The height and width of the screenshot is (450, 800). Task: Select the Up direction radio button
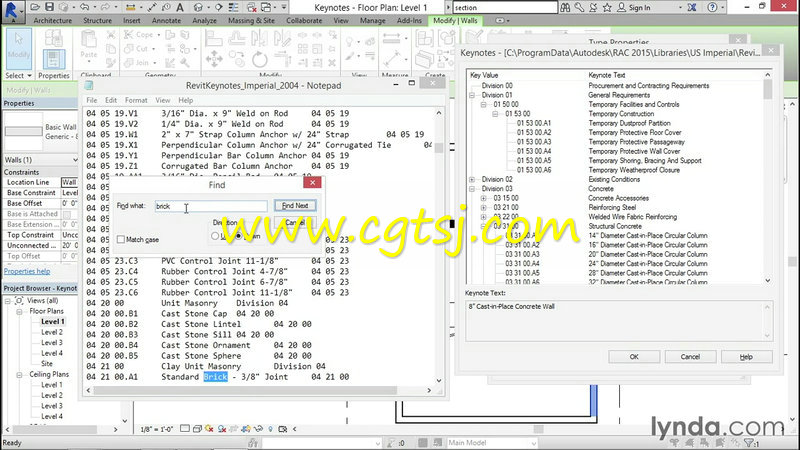pyautogui.click(x=215, y=236)
